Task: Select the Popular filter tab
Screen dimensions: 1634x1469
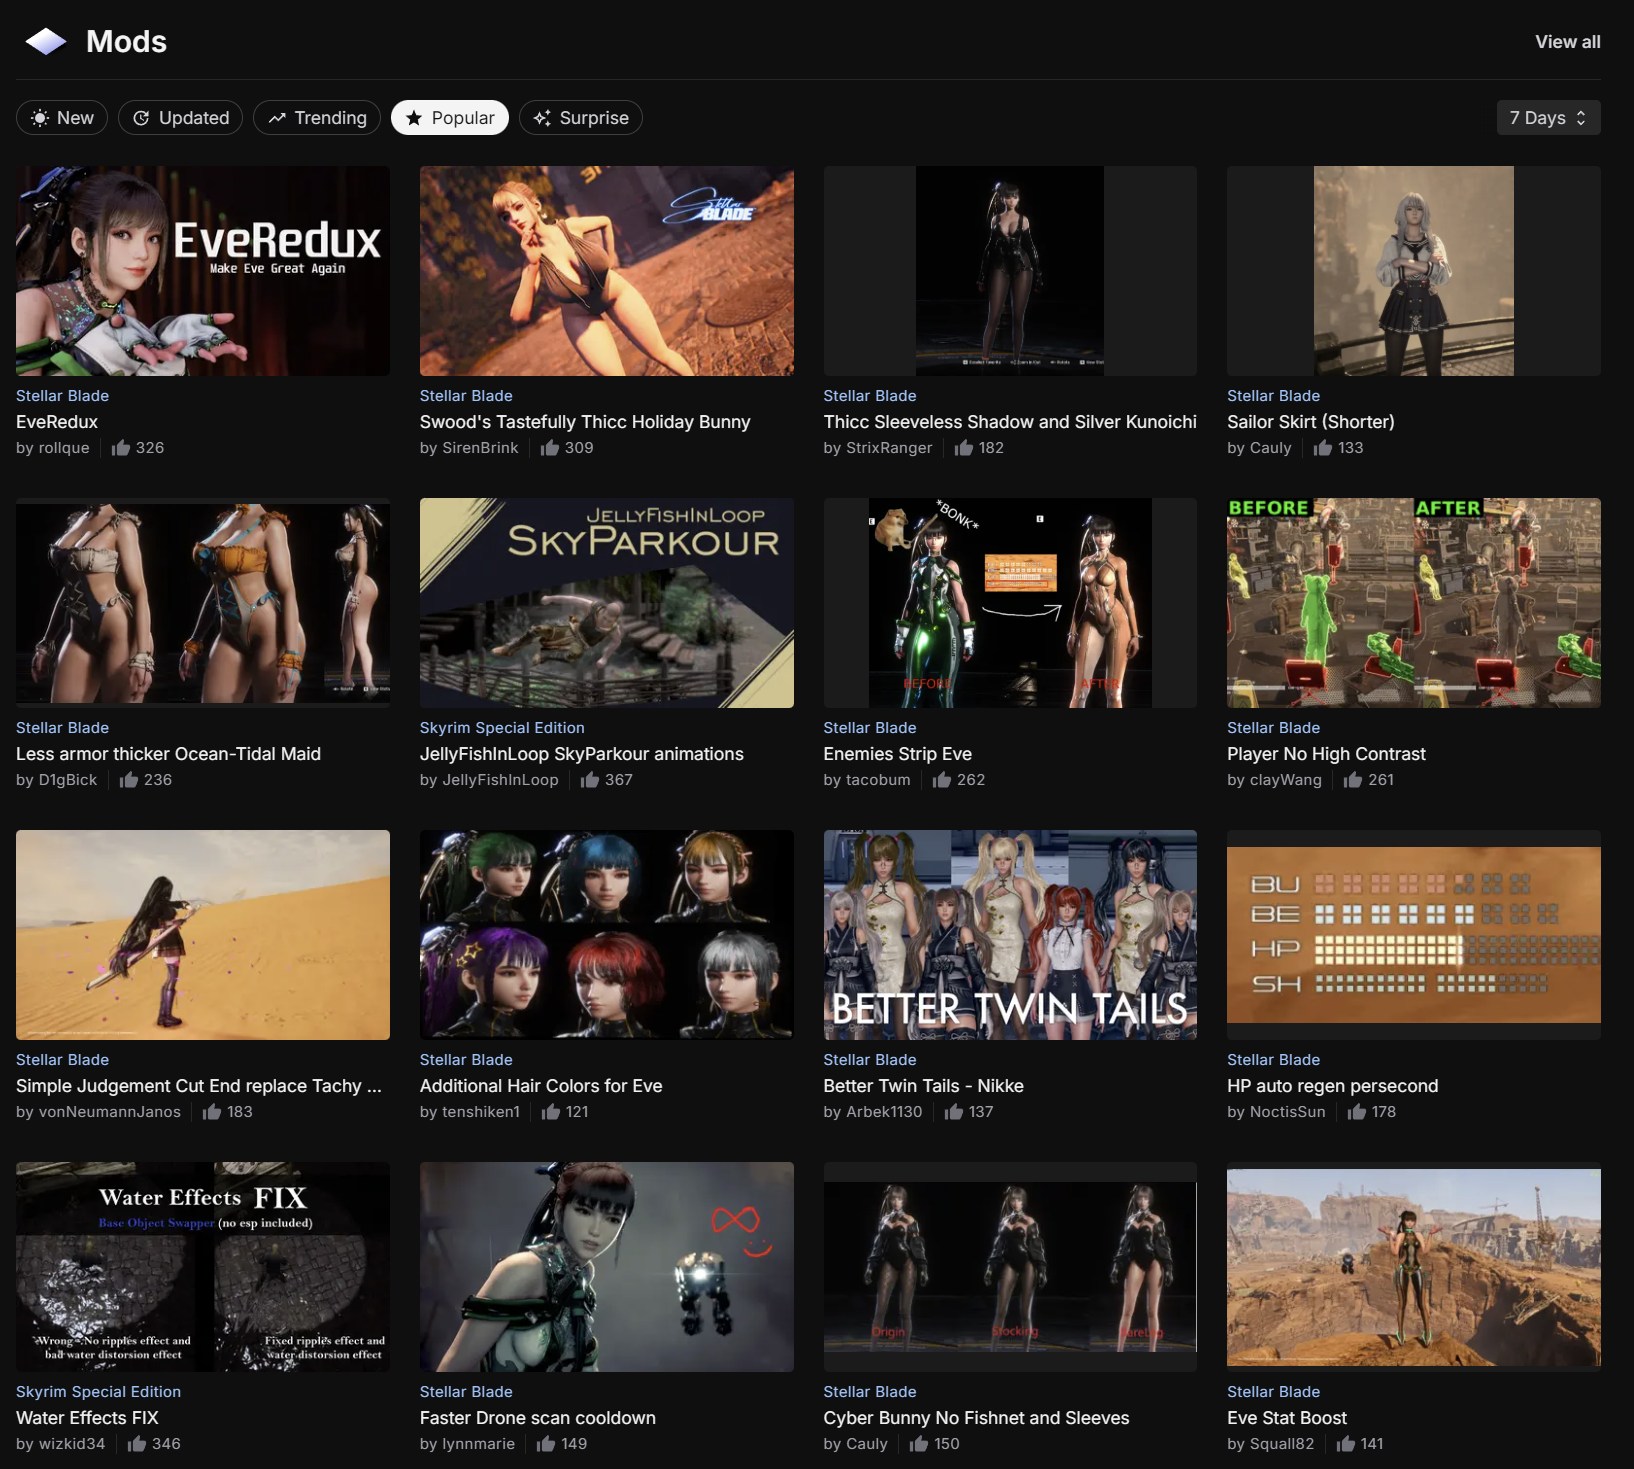Action: (450, 118)
